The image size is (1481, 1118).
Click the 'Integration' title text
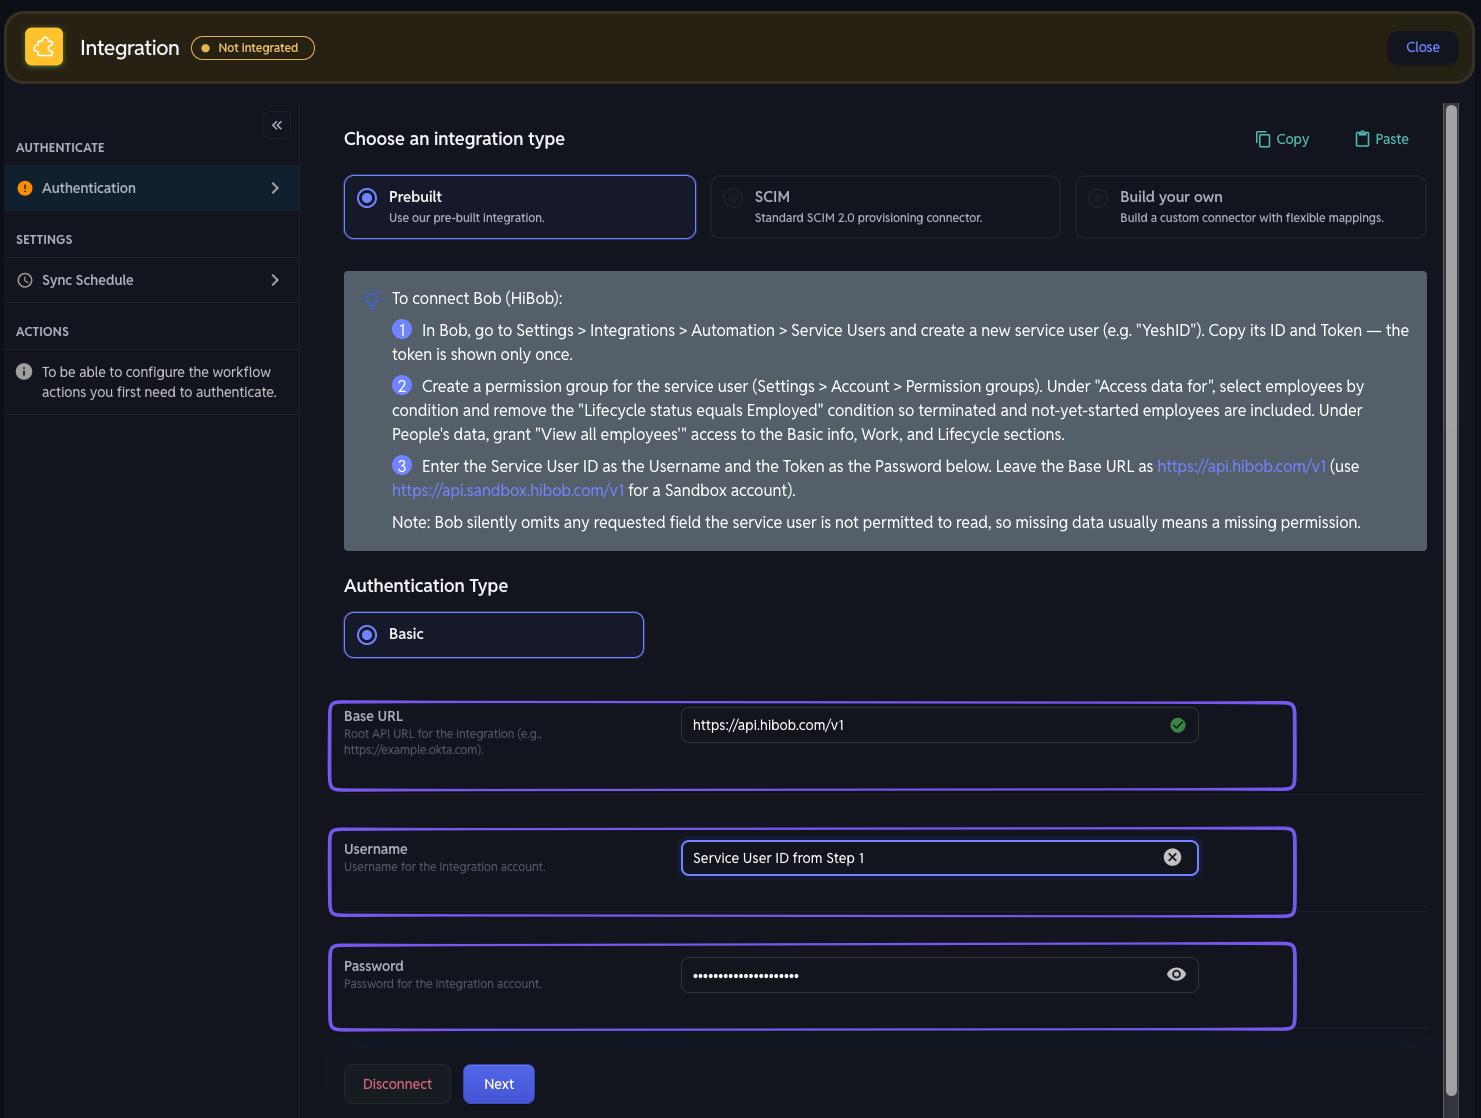point(130,48)
